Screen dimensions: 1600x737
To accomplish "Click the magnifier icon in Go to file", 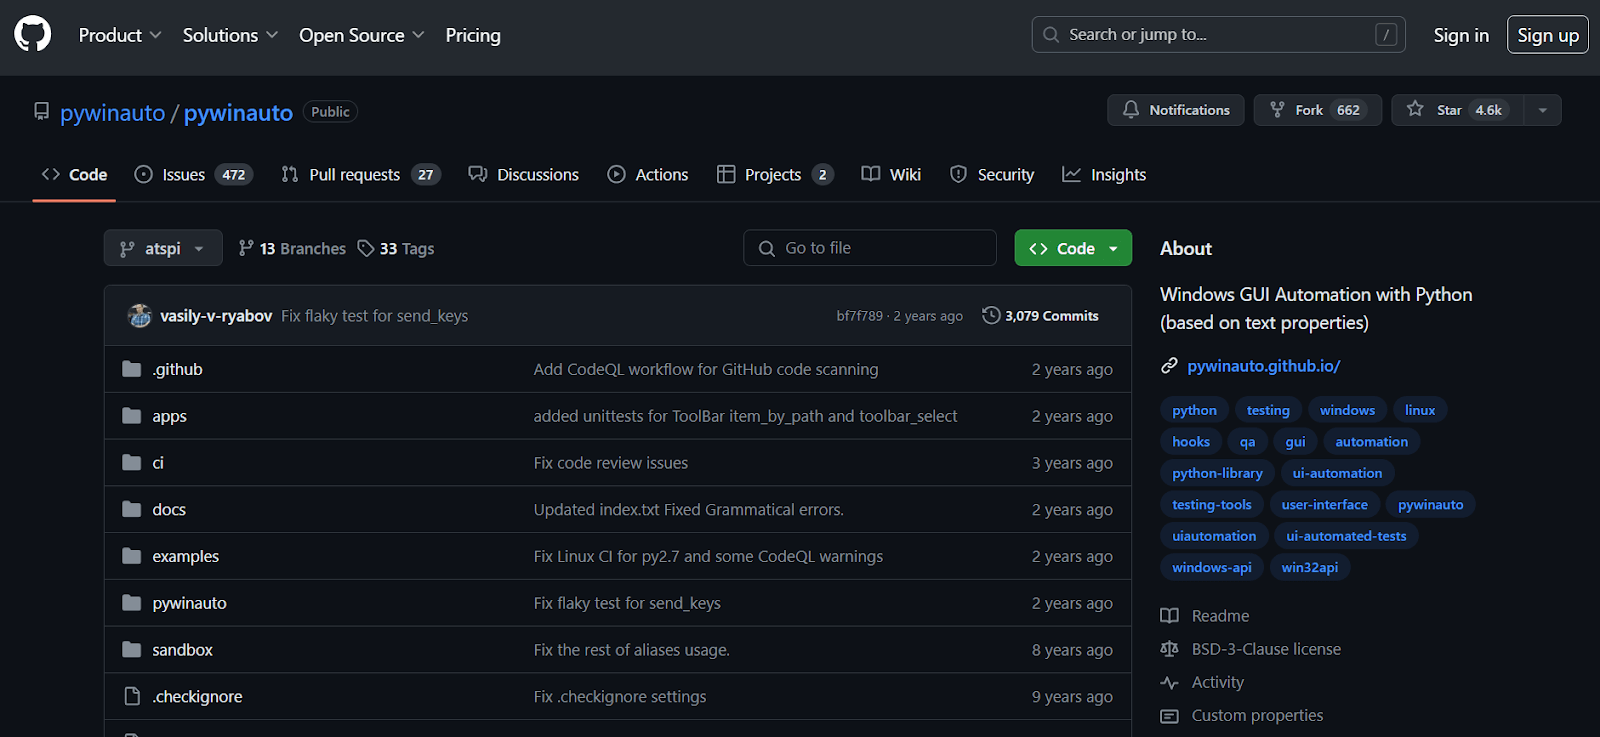I will pos(767,248).
